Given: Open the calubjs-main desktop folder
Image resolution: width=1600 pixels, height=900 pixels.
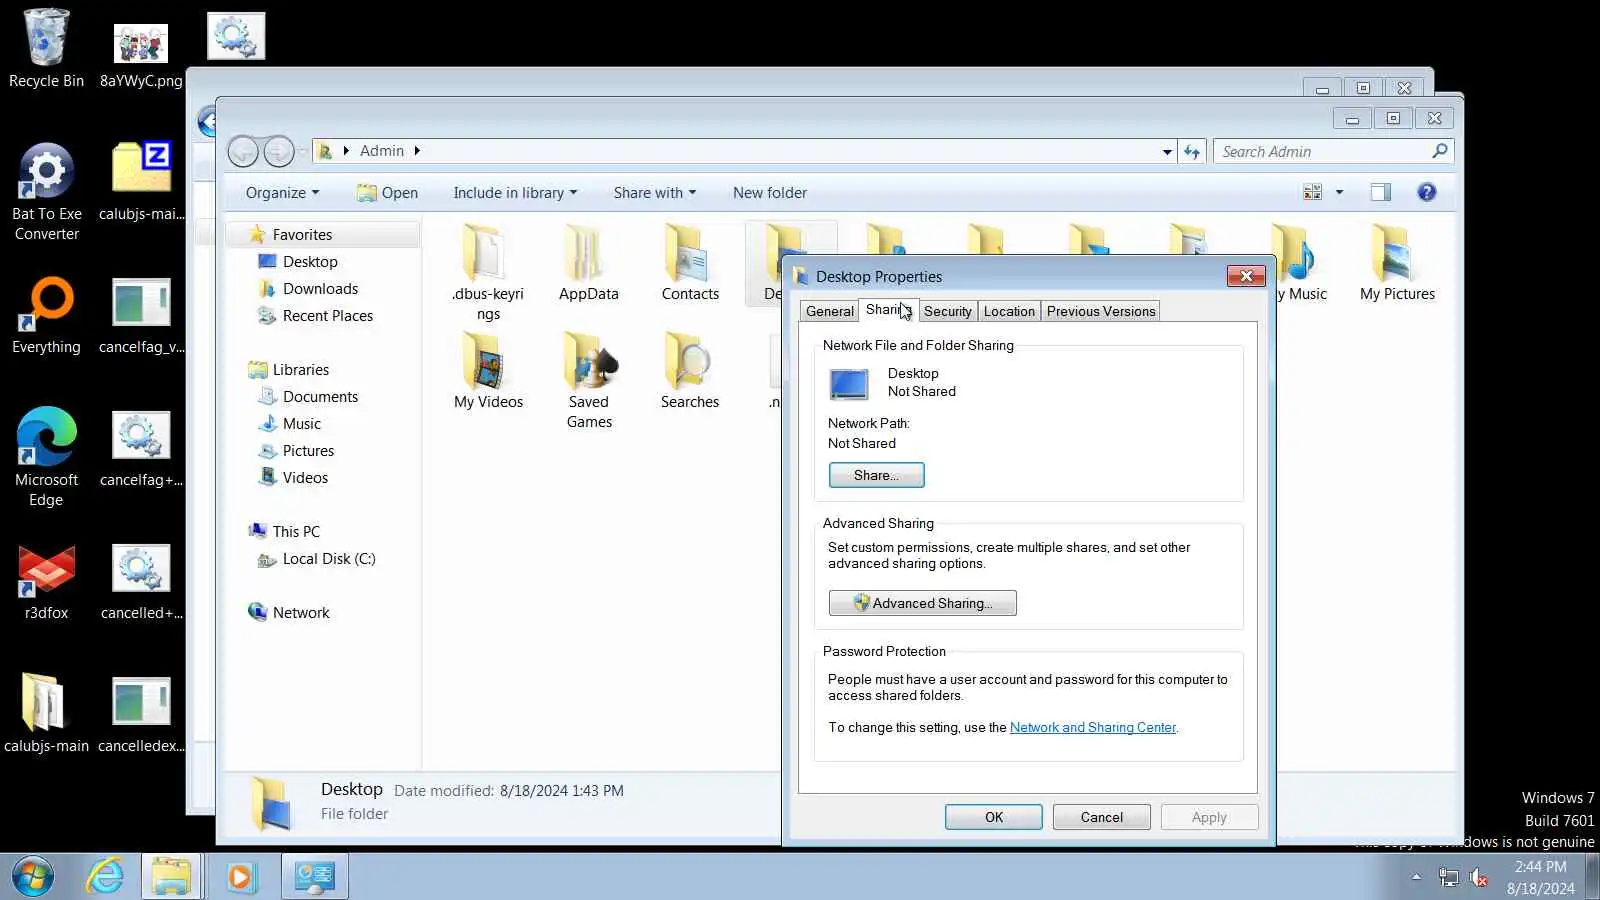Looking at the screenshot, I should pyautogui.click(x=46, y=712).
